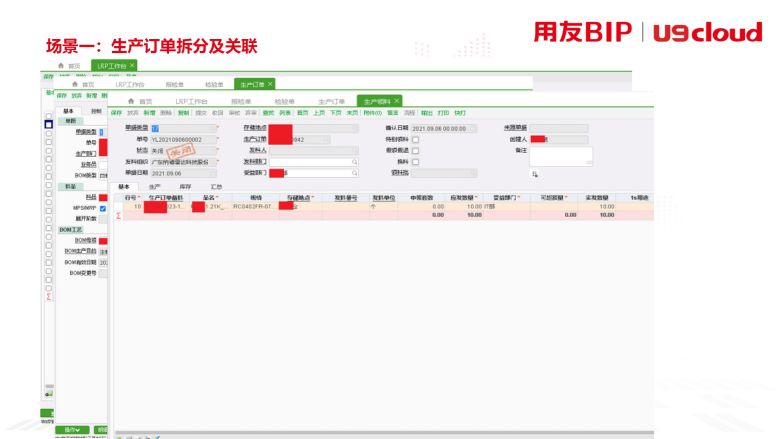Open the 发料人 field dropdown
781x439 pixels.
tap(313, 150)
